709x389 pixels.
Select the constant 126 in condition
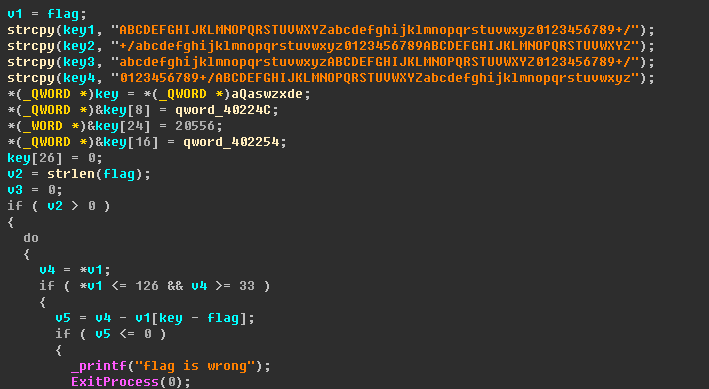147,286
